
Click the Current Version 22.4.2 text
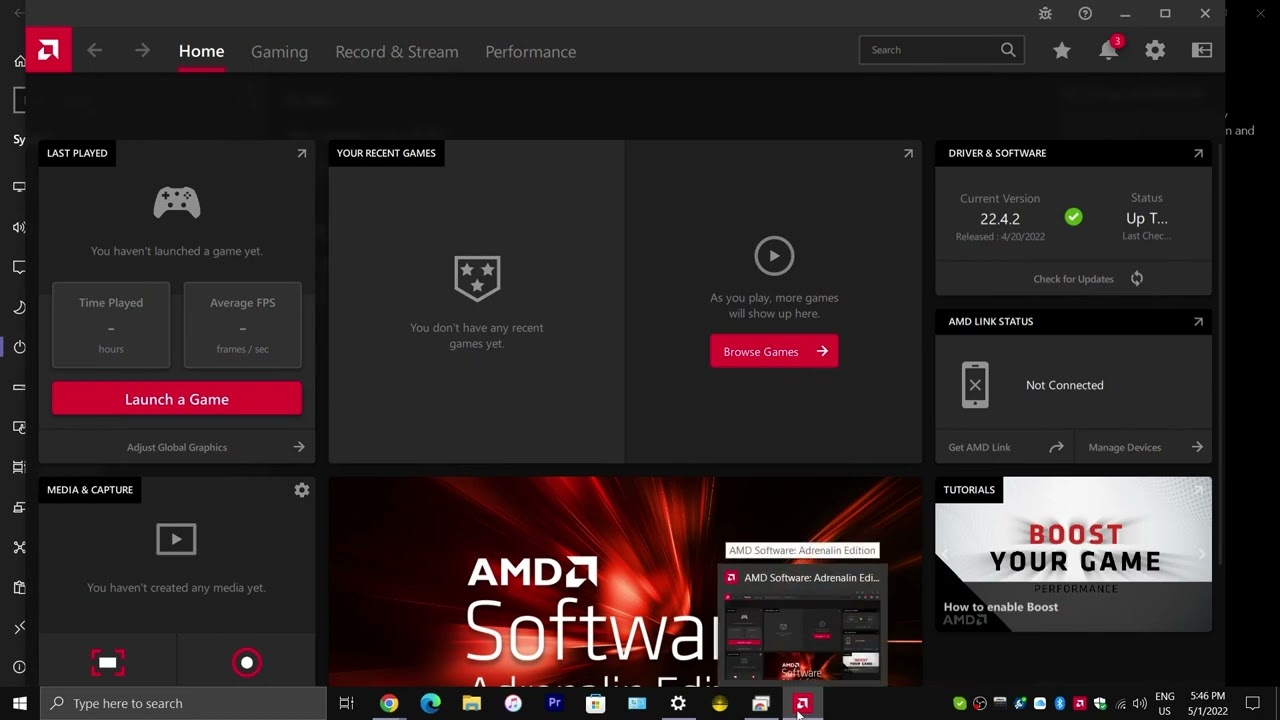pyautogui.click(x=1000, y=218)
